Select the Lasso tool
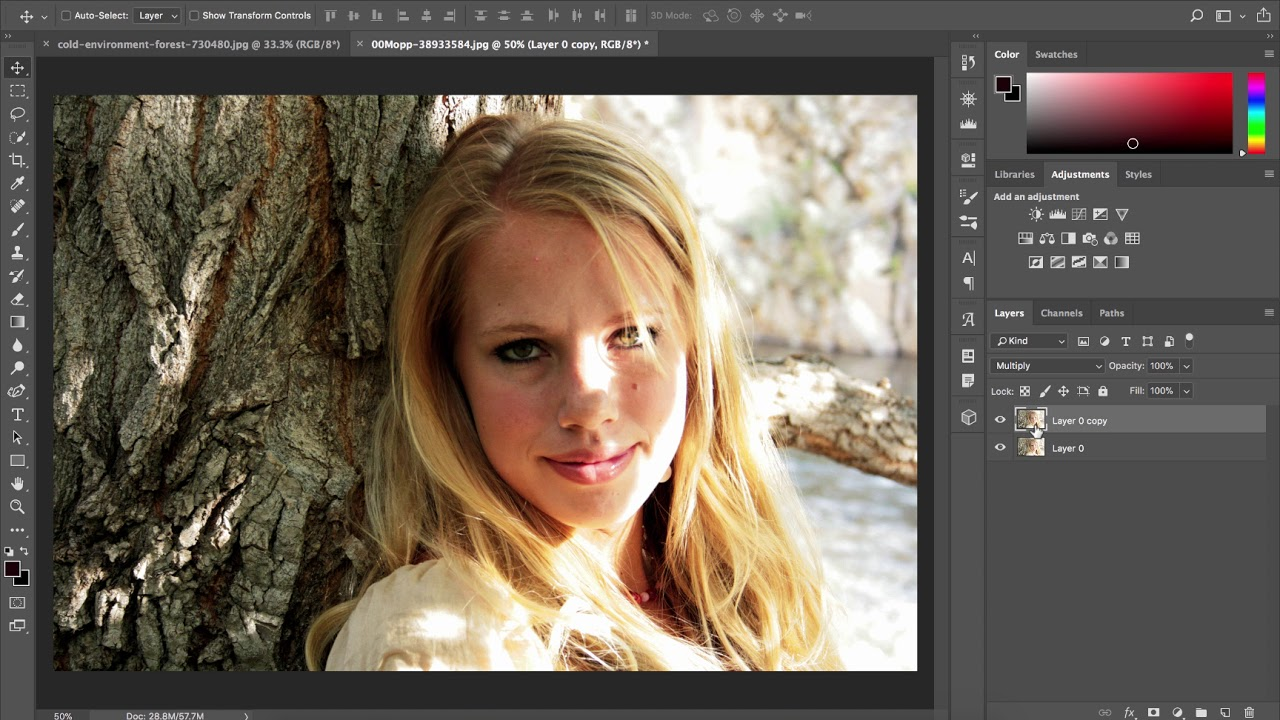1280x720 pixels. [16, 113]
